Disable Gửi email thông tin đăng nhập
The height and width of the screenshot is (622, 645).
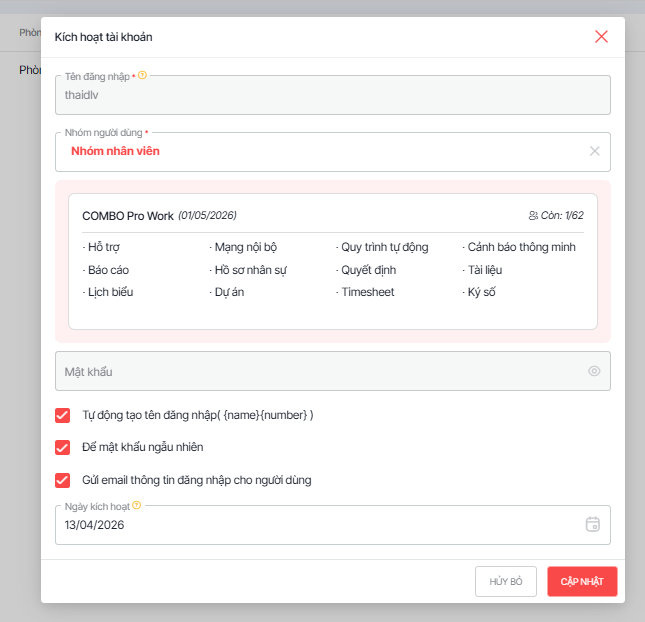[x=63, y=480]
